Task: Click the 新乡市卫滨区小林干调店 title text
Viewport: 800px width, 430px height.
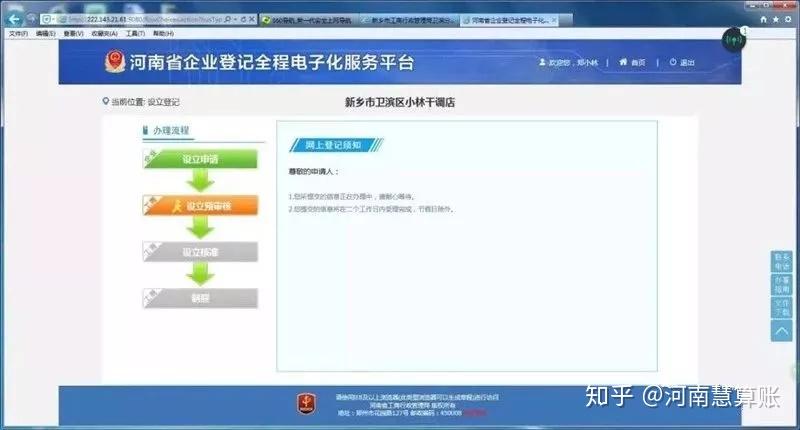Action: [399, 102]
